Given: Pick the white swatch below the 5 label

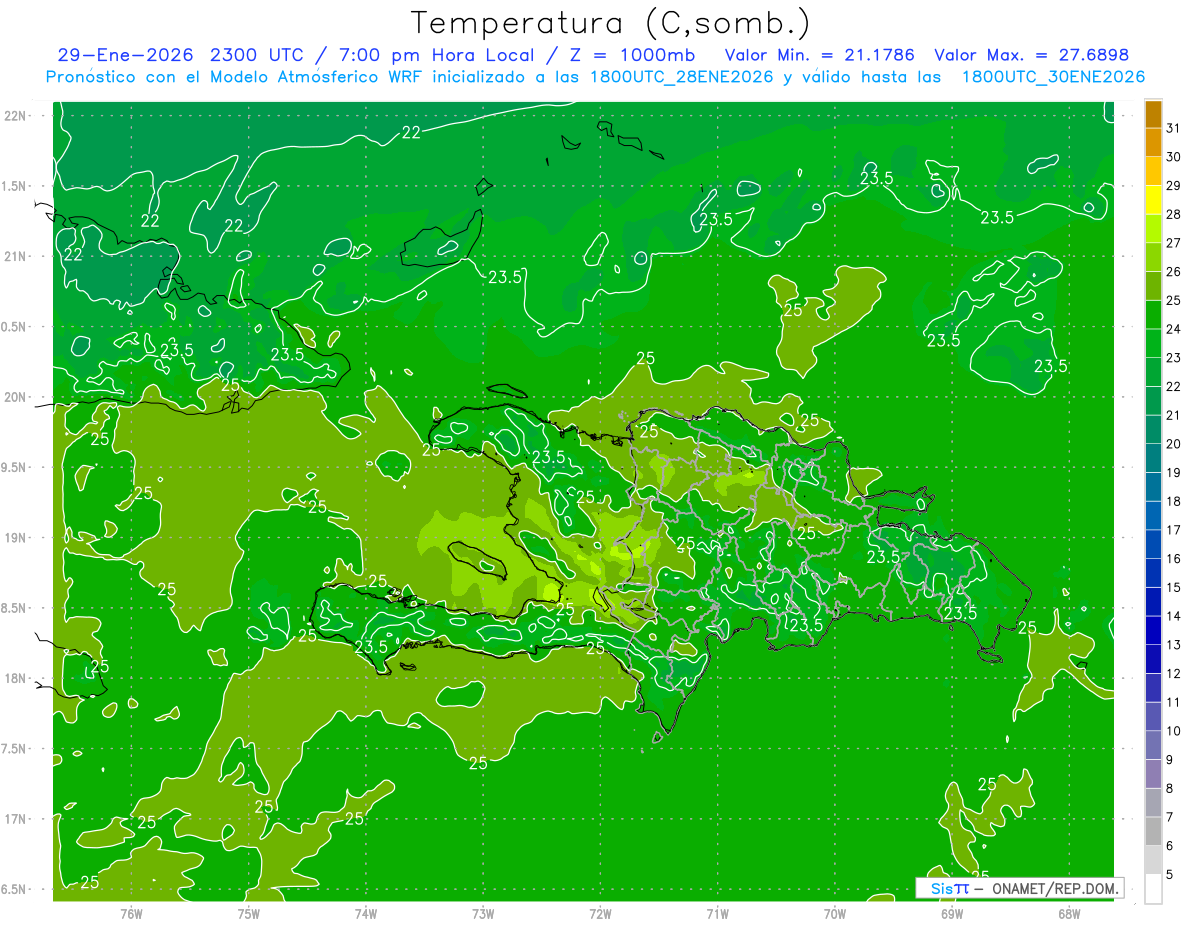Looking at the screenshot, I should pyautogui.click(x=1153, y=889).
